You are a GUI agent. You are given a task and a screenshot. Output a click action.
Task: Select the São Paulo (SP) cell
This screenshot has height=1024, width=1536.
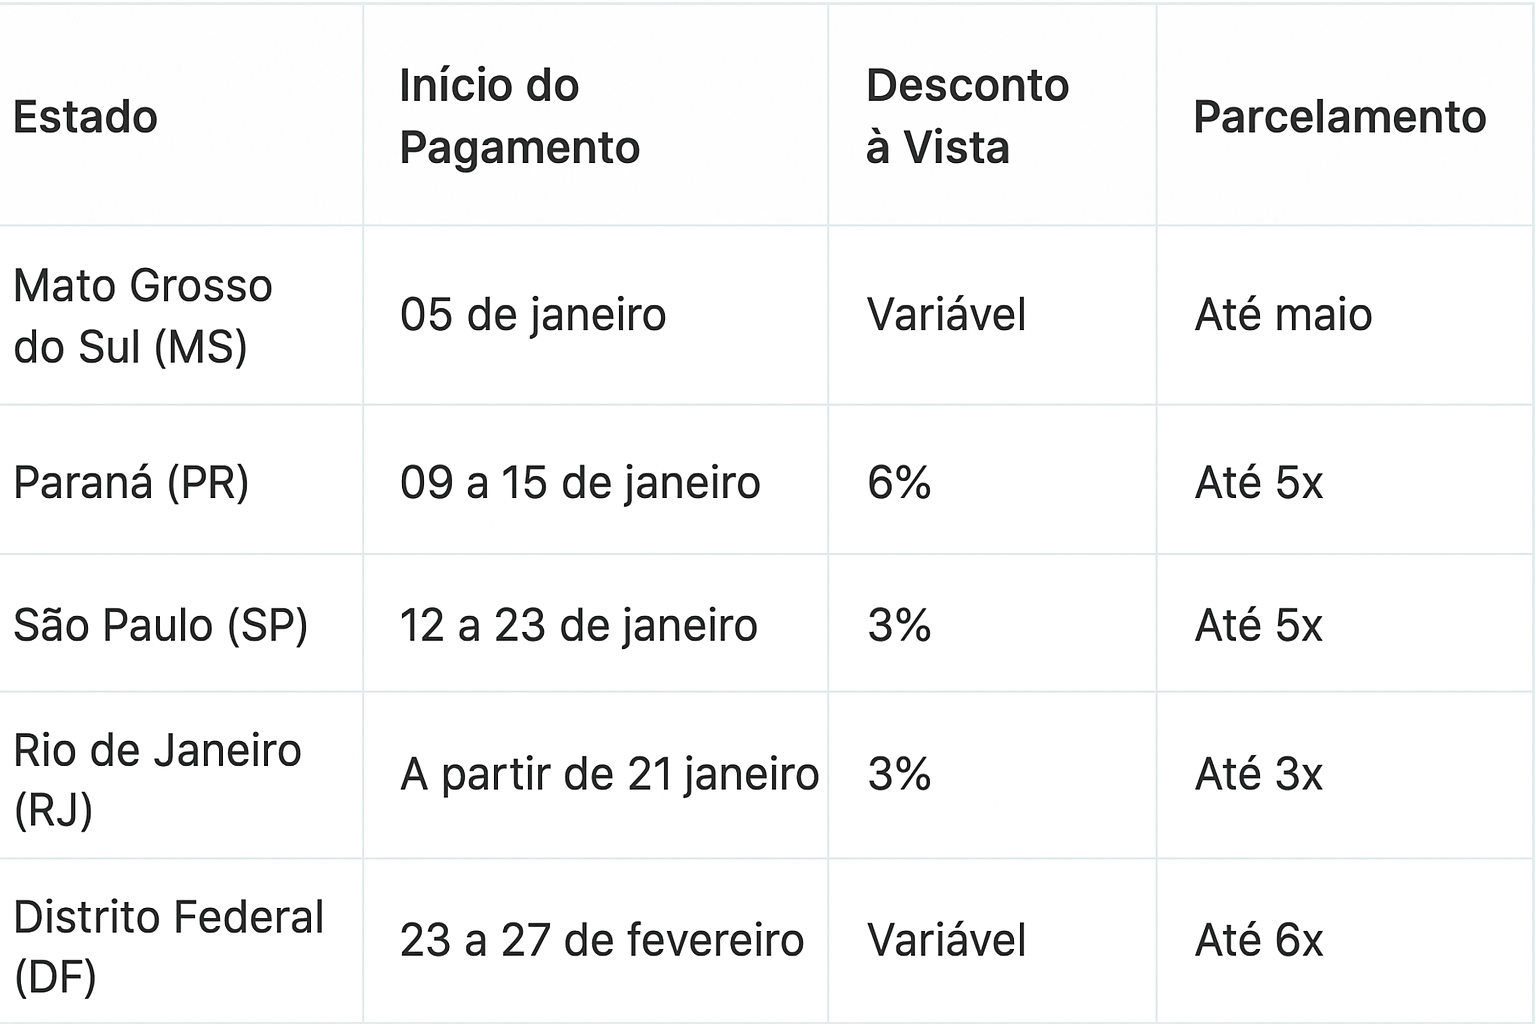tap(160, 625)
